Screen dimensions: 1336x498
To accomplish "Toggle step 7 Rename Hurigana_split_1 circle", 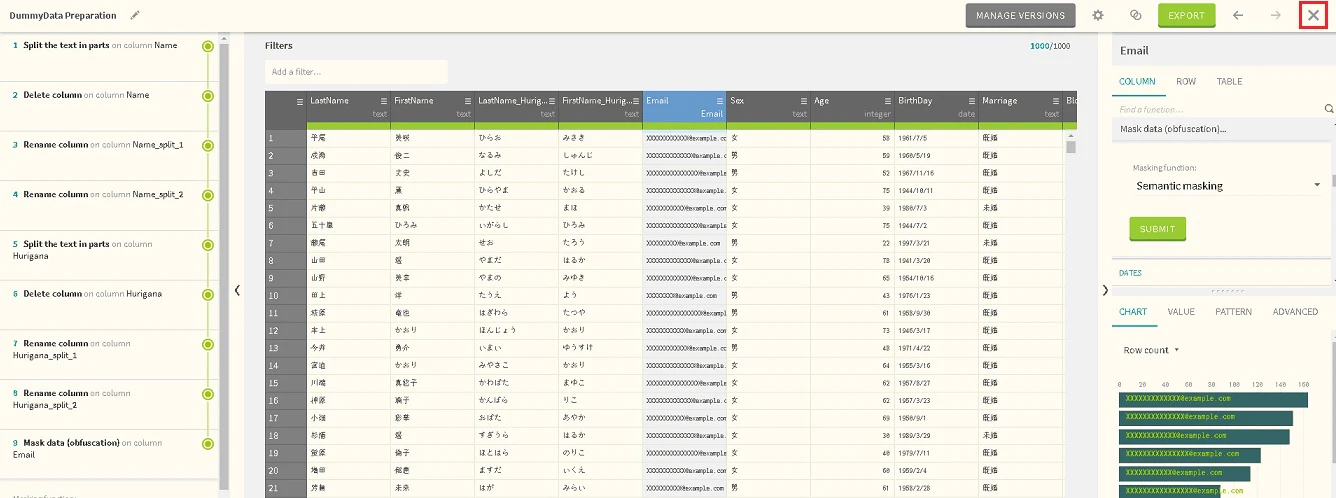I will [208, 344].
